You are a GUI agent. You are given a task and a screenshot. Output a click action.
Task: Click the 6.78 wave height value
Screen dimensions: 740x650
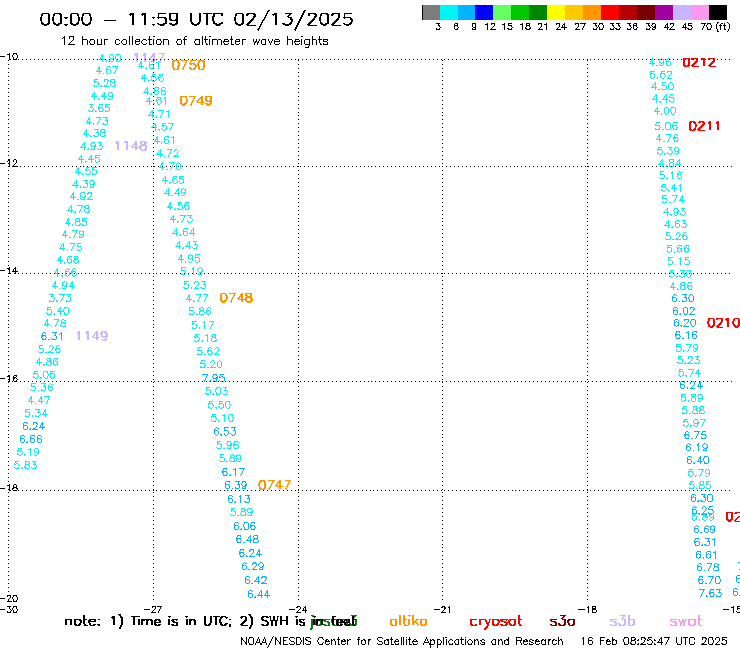(x=708, y=567)
